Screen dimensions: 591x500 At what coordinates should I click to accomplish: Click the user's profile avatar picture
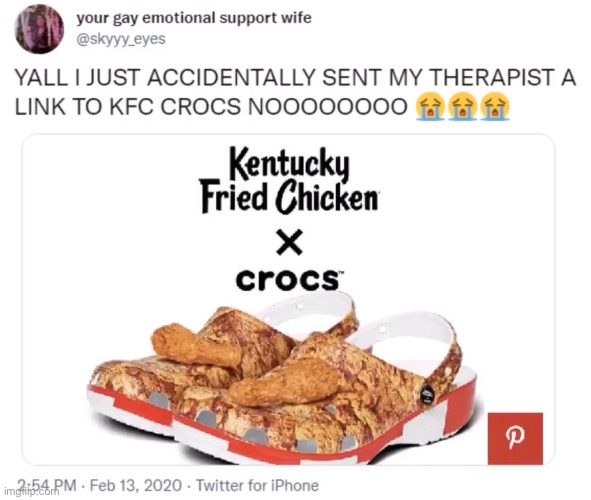point(39,29)
